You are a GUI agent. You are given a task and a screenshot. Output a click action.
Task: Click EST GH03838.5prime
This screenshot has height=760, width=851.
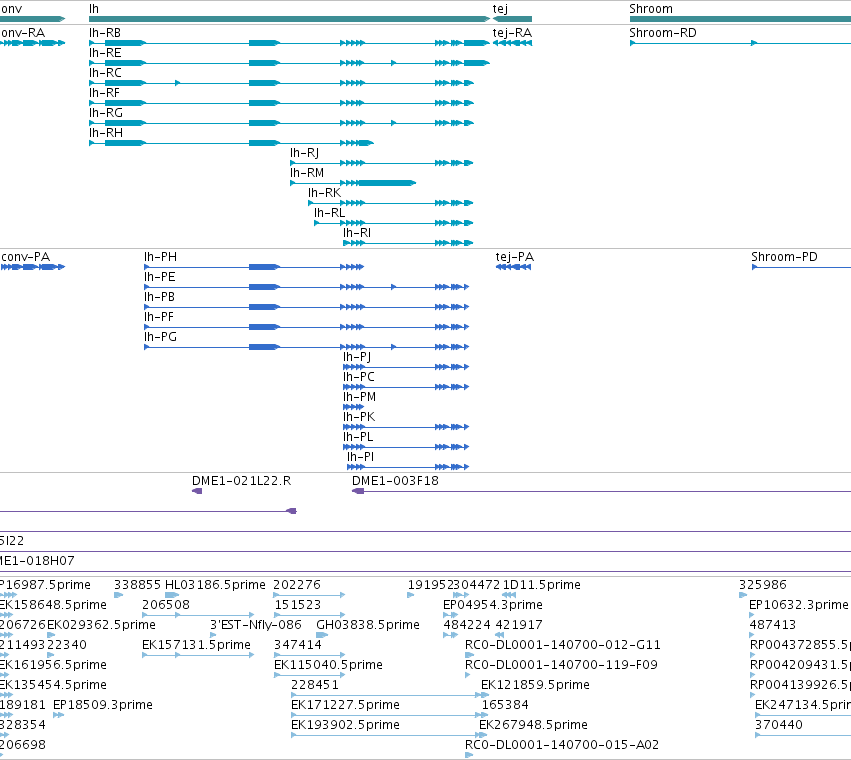pos(367,625)
